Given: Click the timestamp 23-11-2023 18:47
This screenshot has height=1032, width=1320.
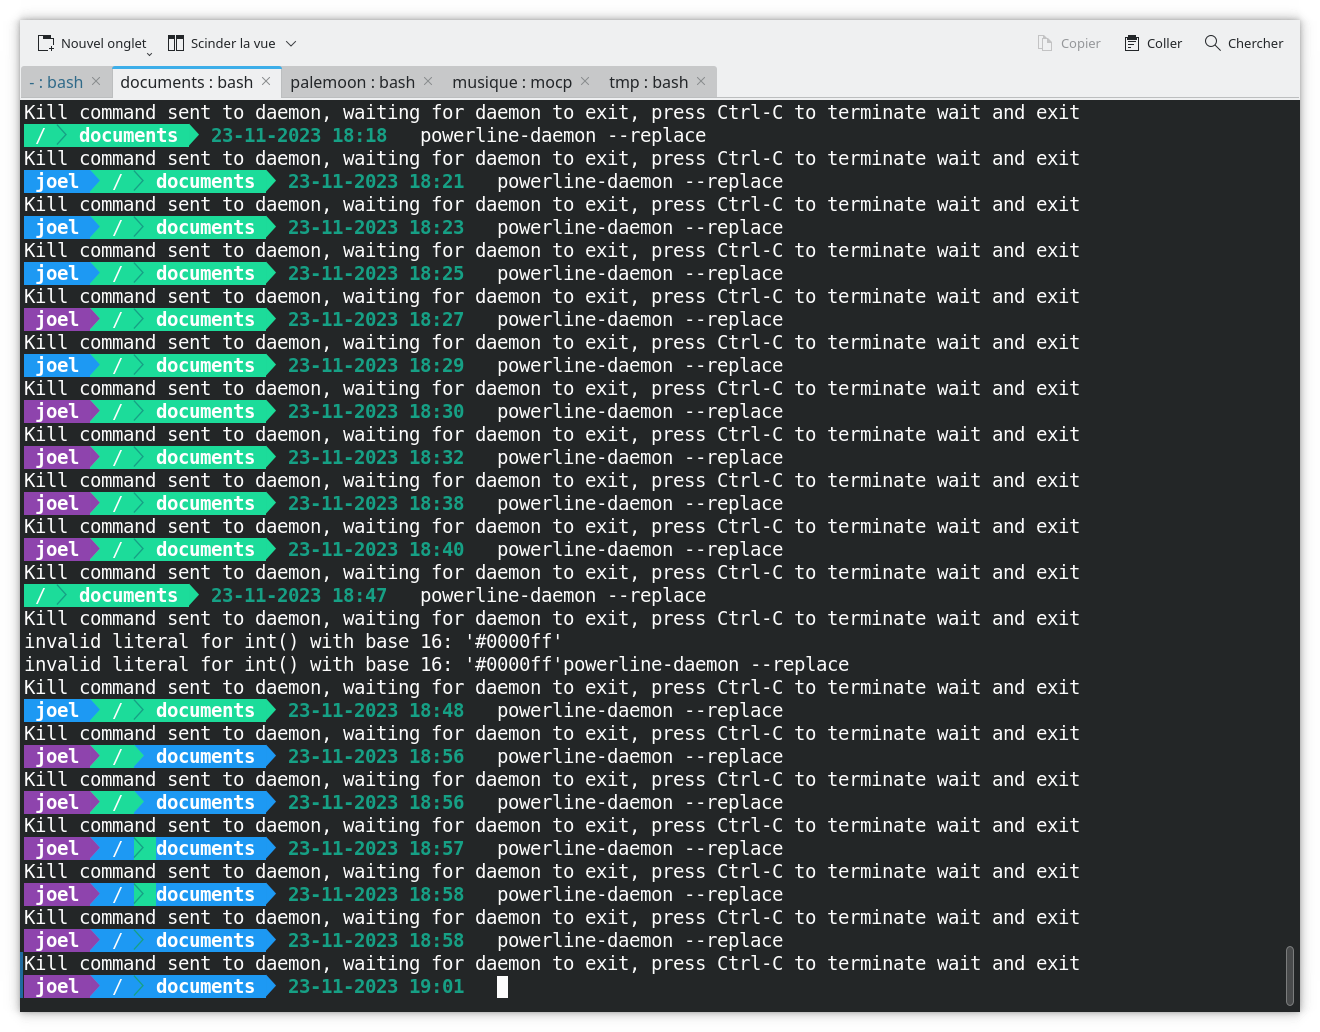Looking at the screenshot, I should click(299, 596).
